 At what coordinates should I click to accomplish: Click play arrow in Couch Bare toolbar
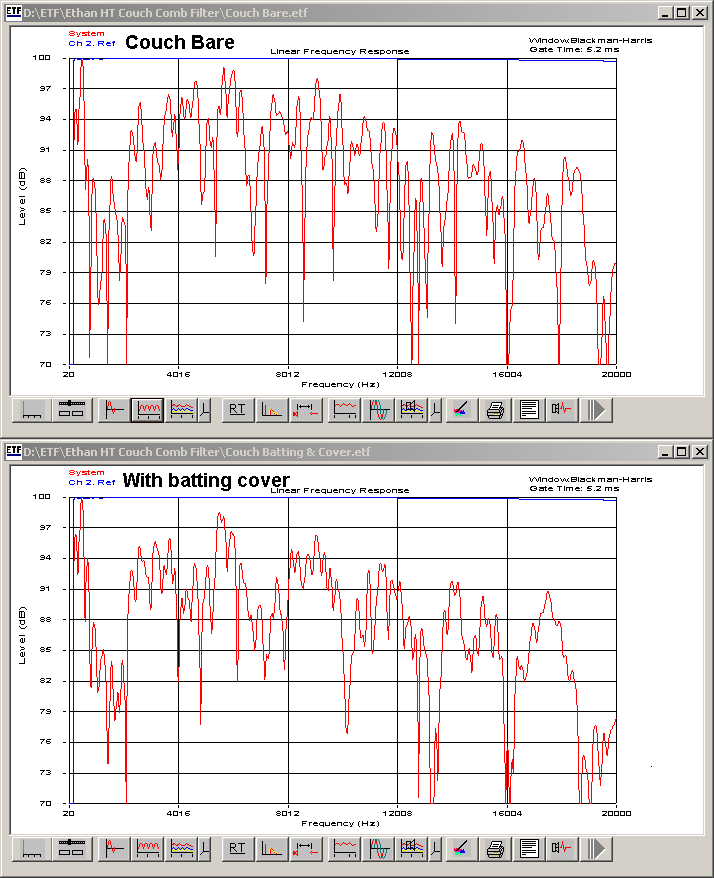tap(596, 410)
